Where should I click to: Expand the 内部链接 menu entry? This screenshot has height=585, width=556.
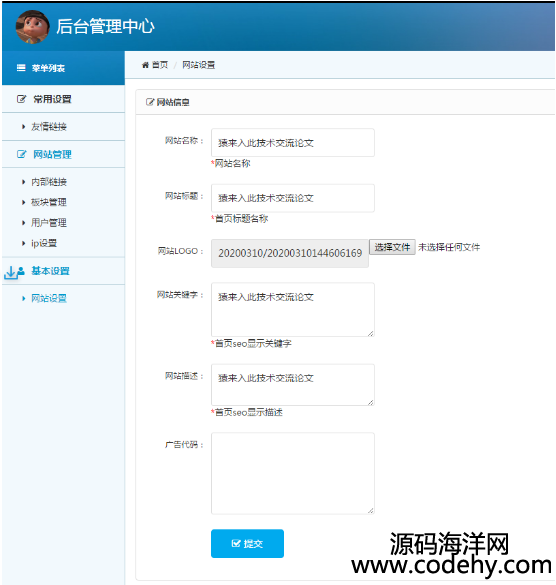click(x=49, y=182)
